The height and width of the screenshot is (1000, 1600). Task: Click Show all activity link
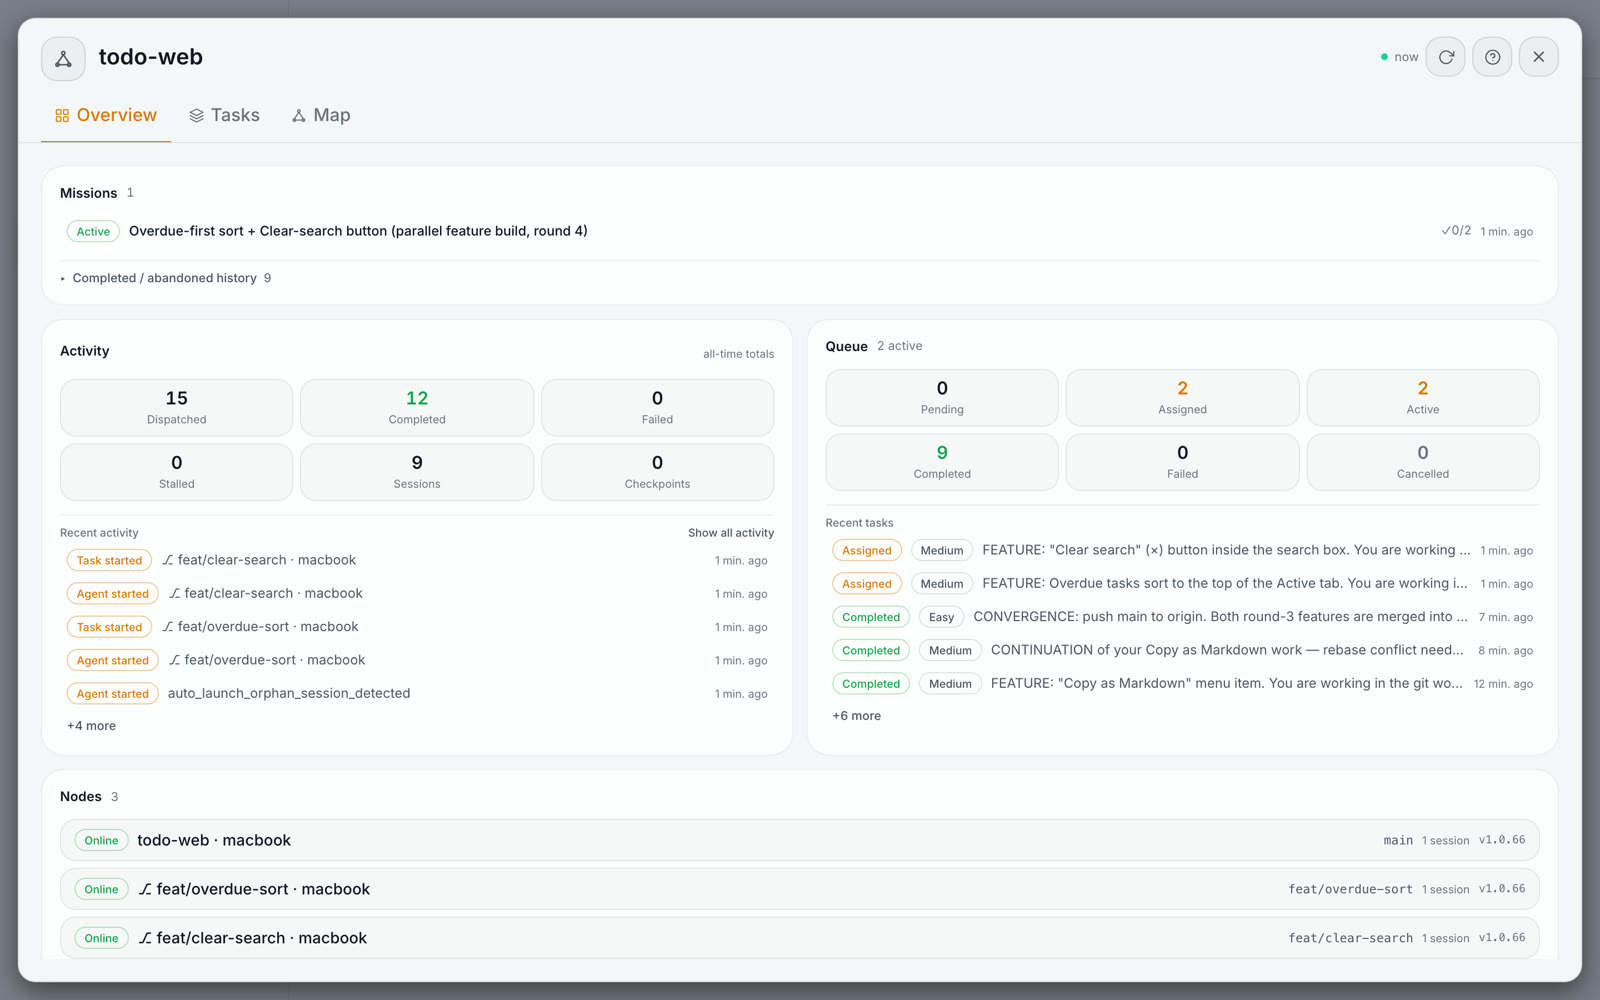731,533
